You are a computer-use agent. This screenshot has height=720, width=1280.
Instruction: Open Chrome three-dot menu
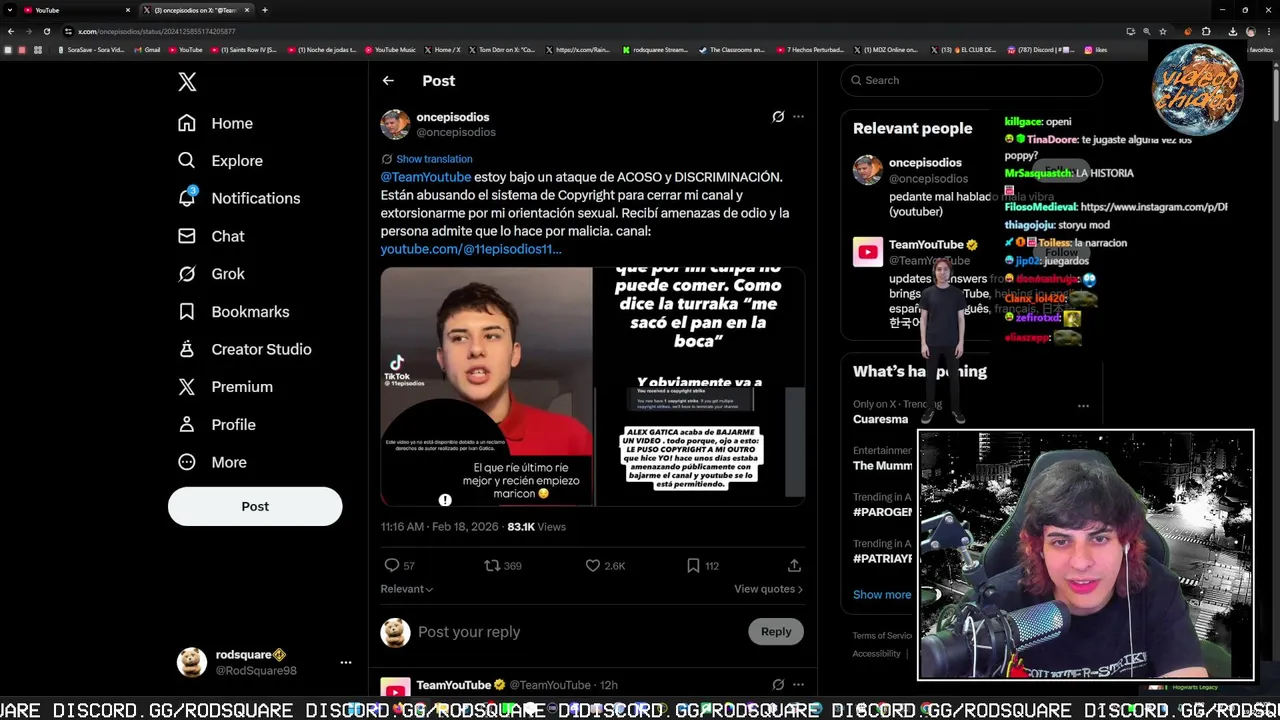(1270, 31)
